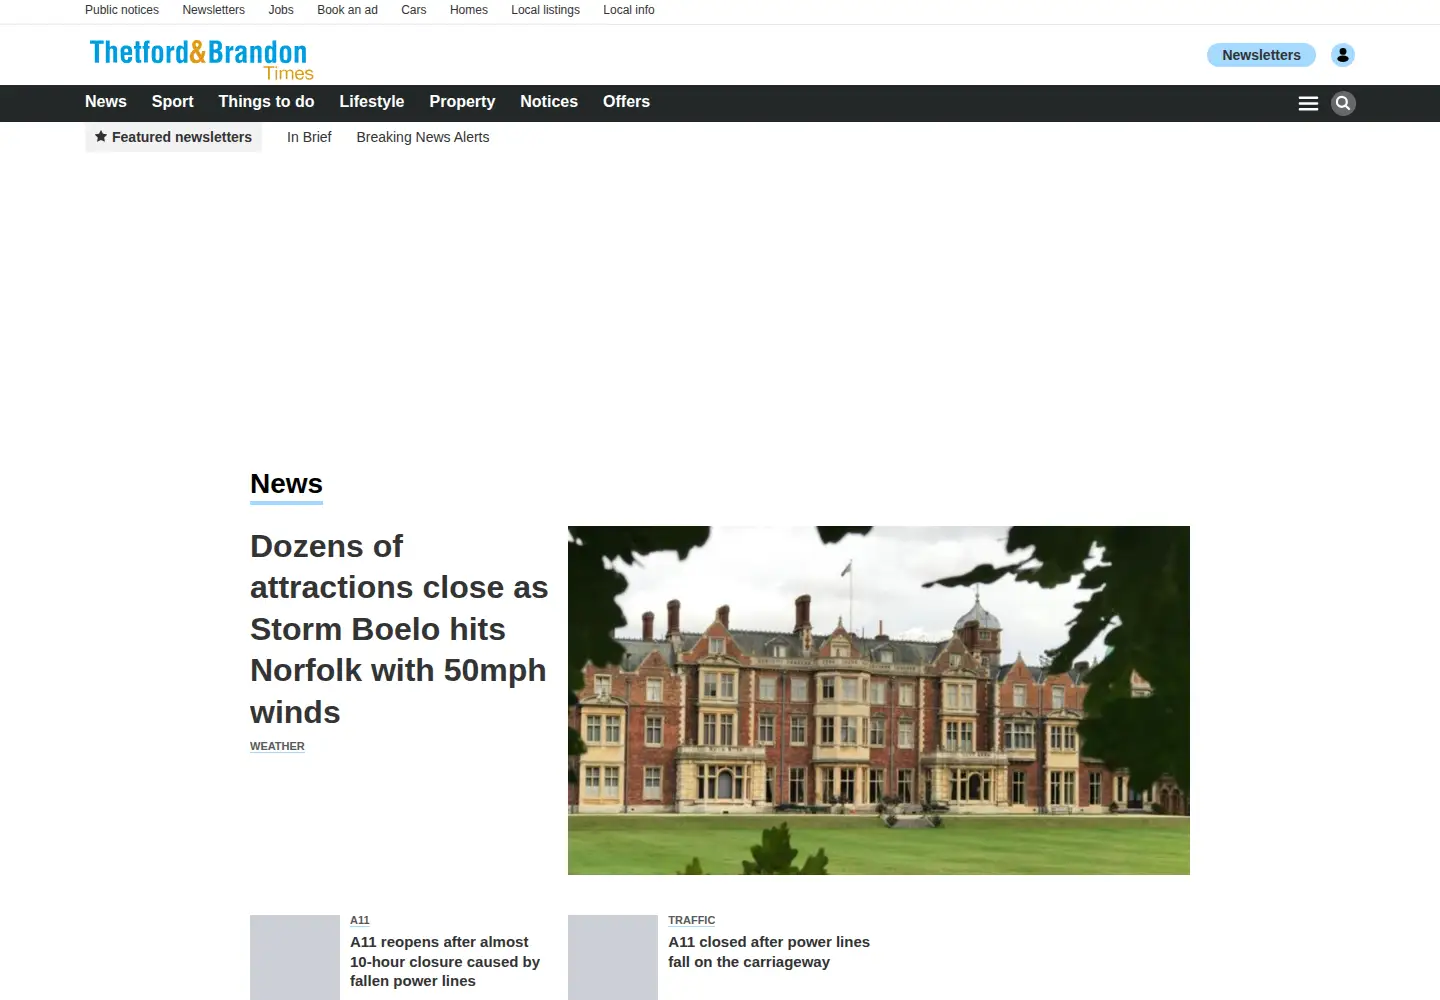Open the Jobs link
This screenshot has width=1440, height=1000.
[281, 10]
